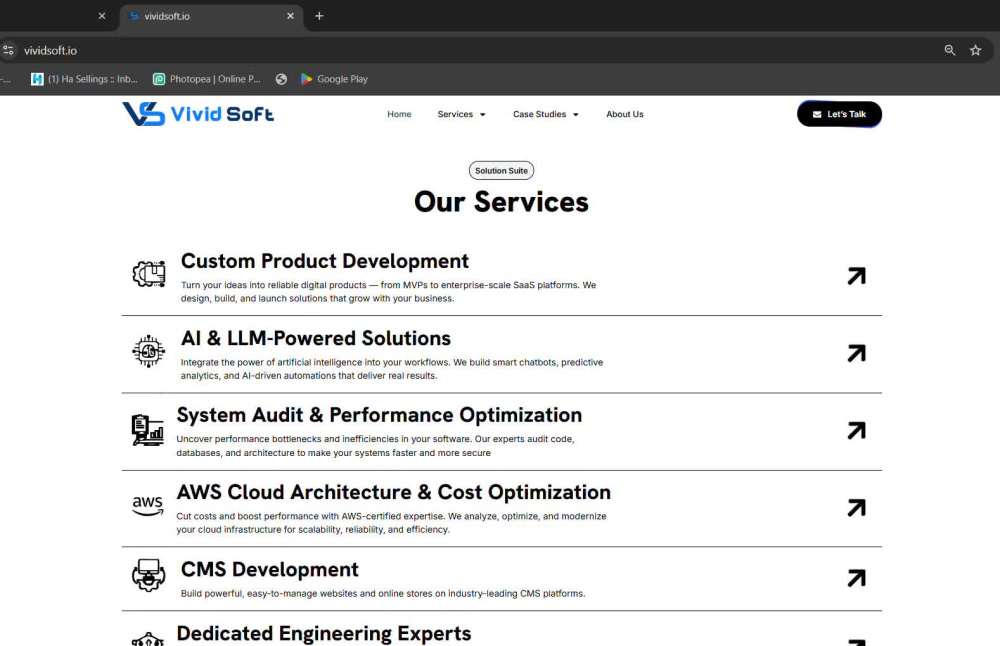Viewport: 1000px width, 646px height.
Task: Open a new browser tab
Action: coord(320,16)
